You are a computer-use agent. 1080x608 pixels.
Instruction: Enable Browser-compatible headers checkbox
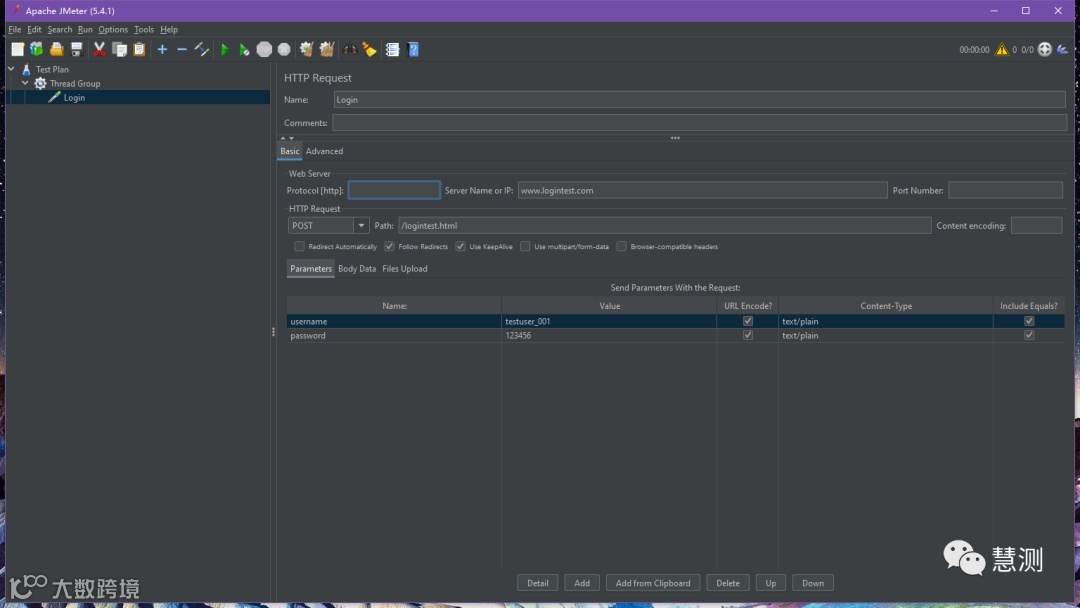coord(621,246)
